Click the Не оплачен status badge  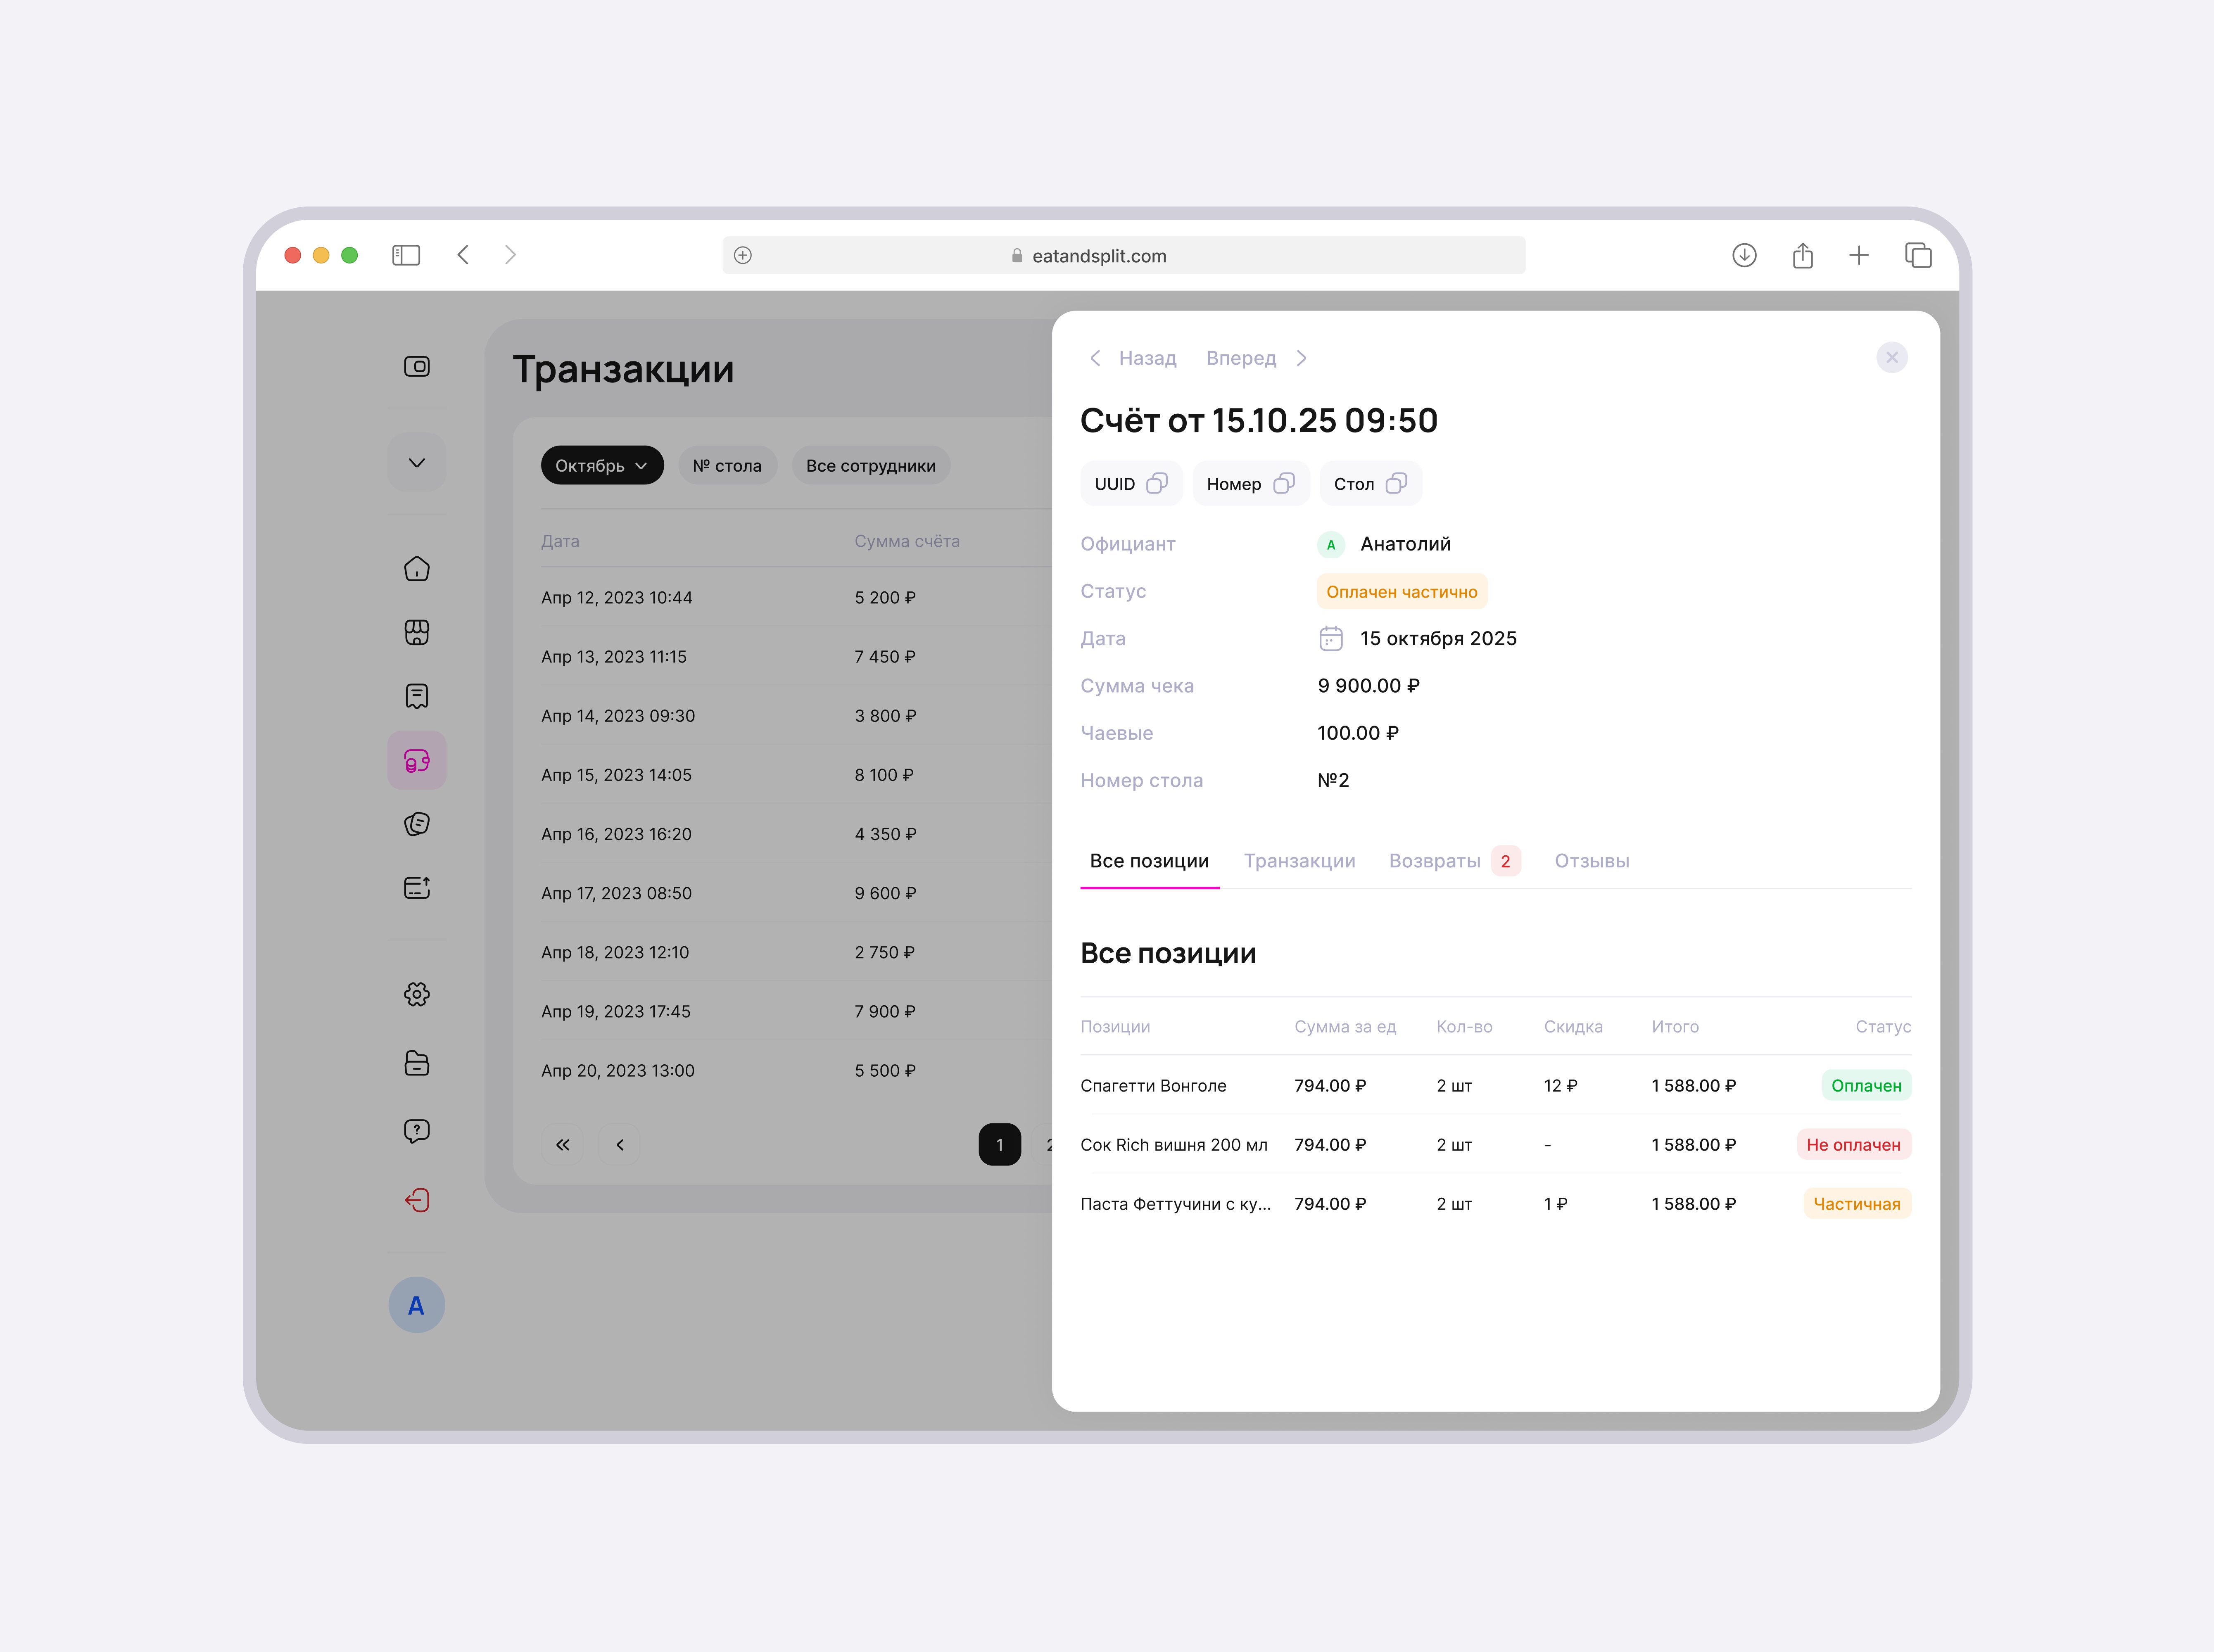click(x=1854, y=1145)
